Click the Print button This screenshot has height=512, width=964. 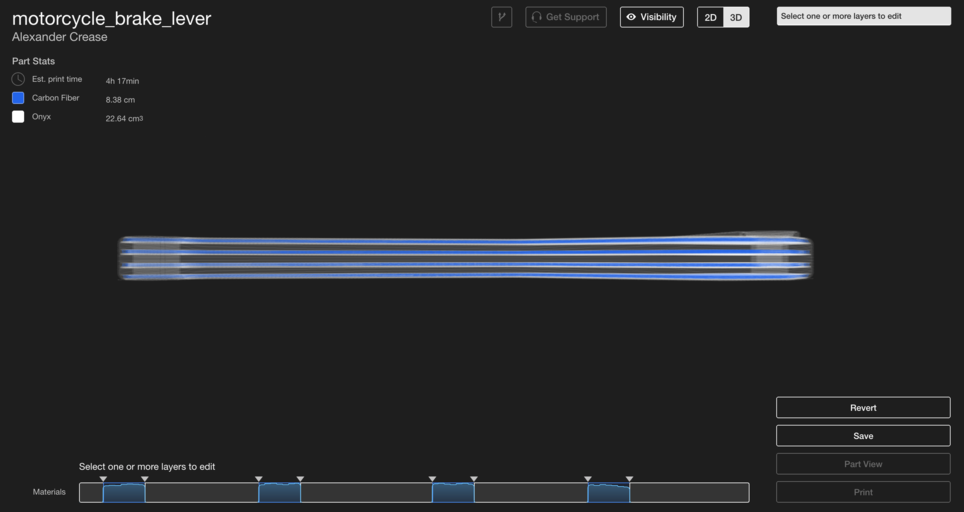863,492
